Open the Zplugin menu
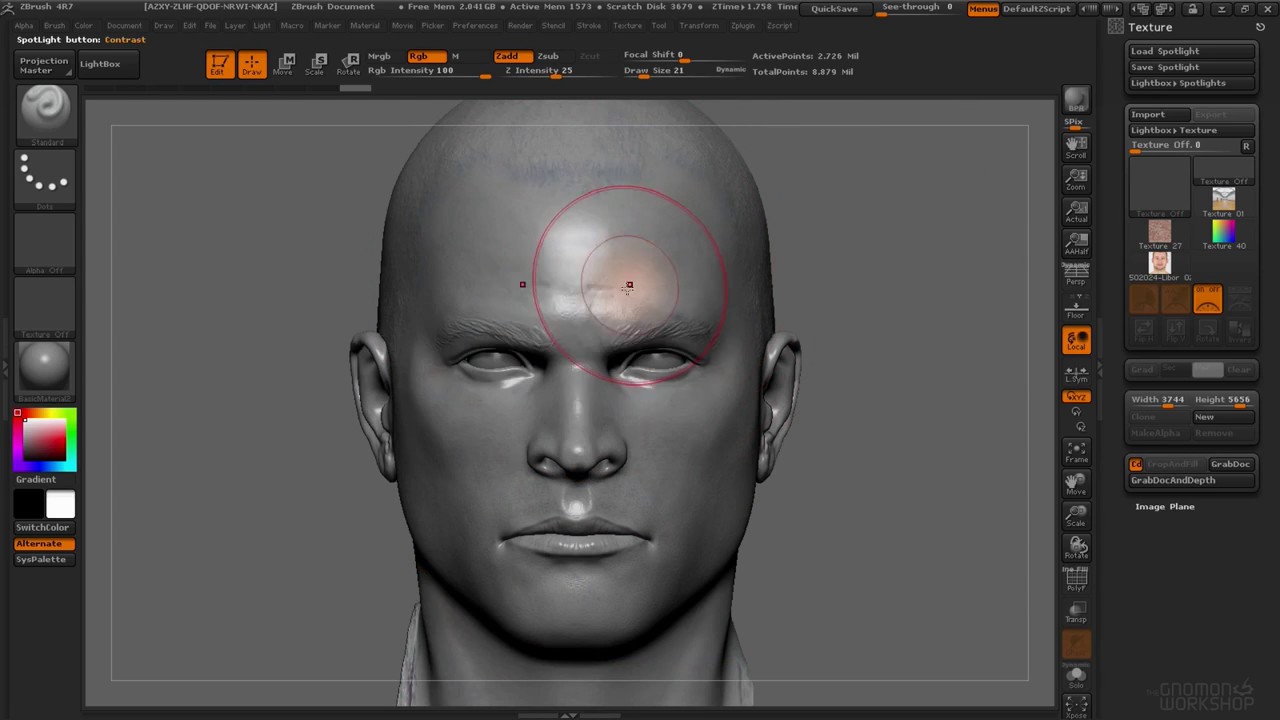1280x720 pixels. (x=743, y=26)
